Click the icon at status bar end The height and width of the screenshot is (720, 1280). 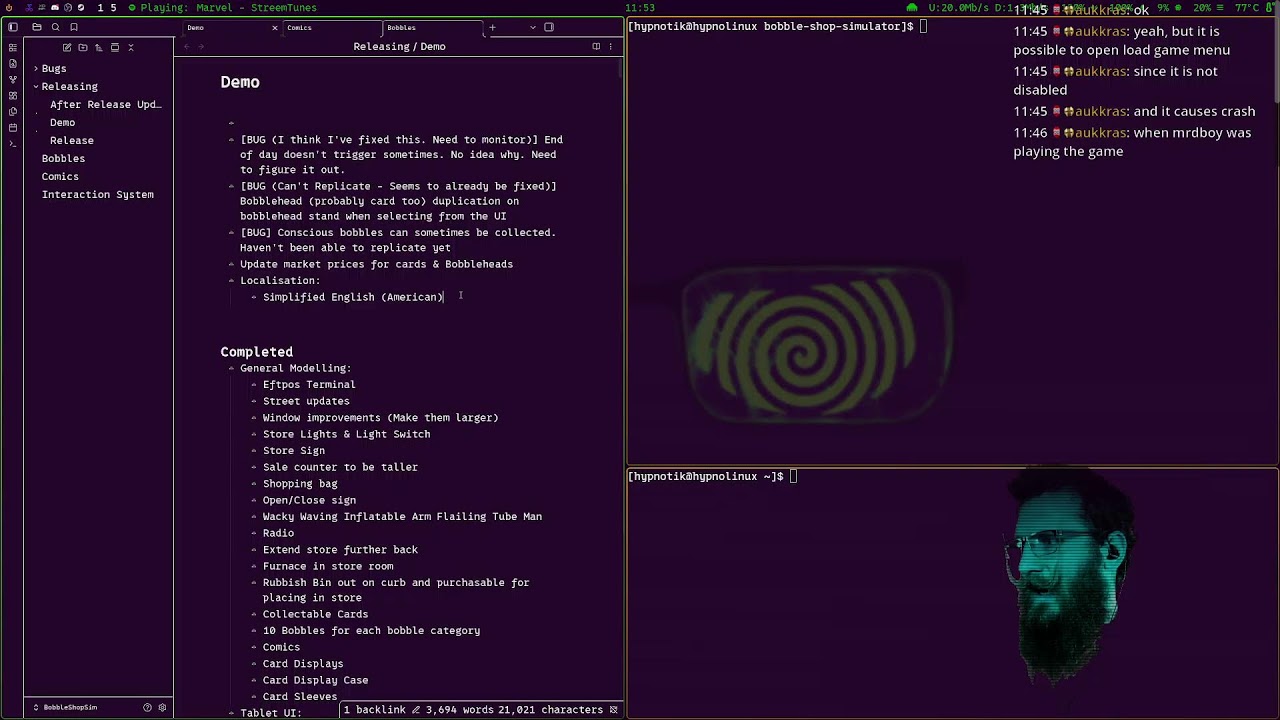[613, 709]
